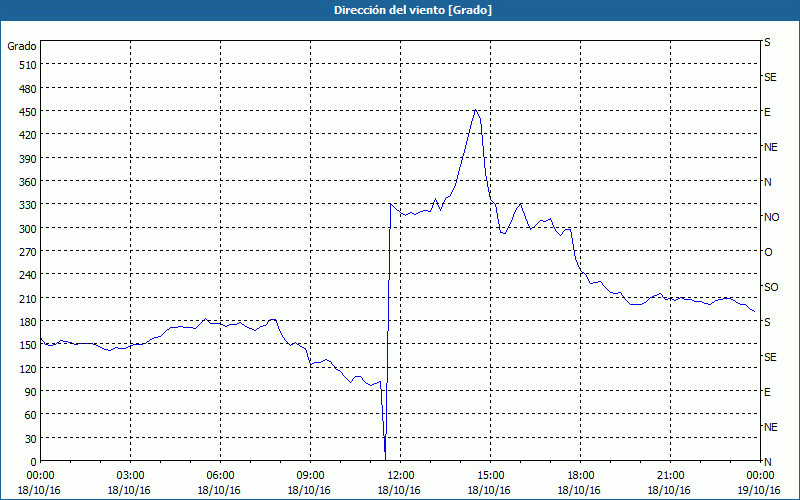Screen dimensions: 800x500
Task: Select the 180 label on the left axis
Action: pos(28,321)
